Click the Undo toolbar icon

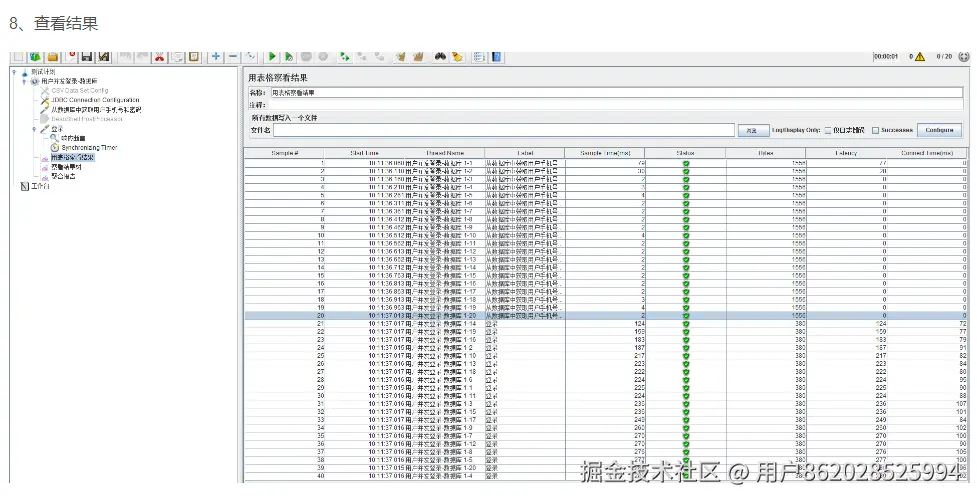[125, 57]
